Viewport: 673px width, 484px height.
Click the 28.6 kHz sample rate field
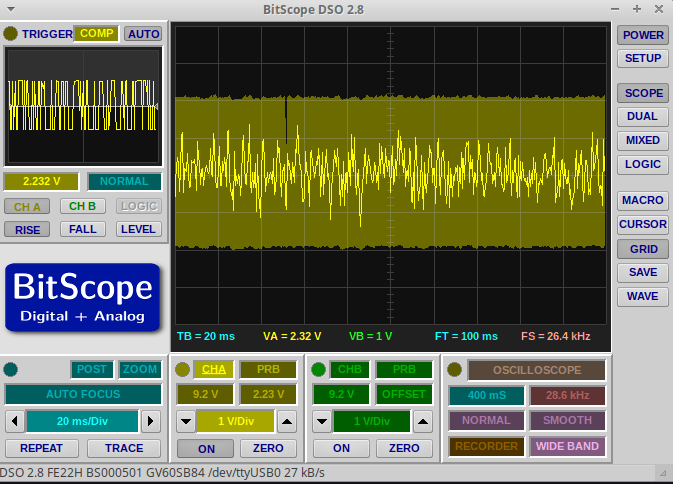tap(567, 396)
